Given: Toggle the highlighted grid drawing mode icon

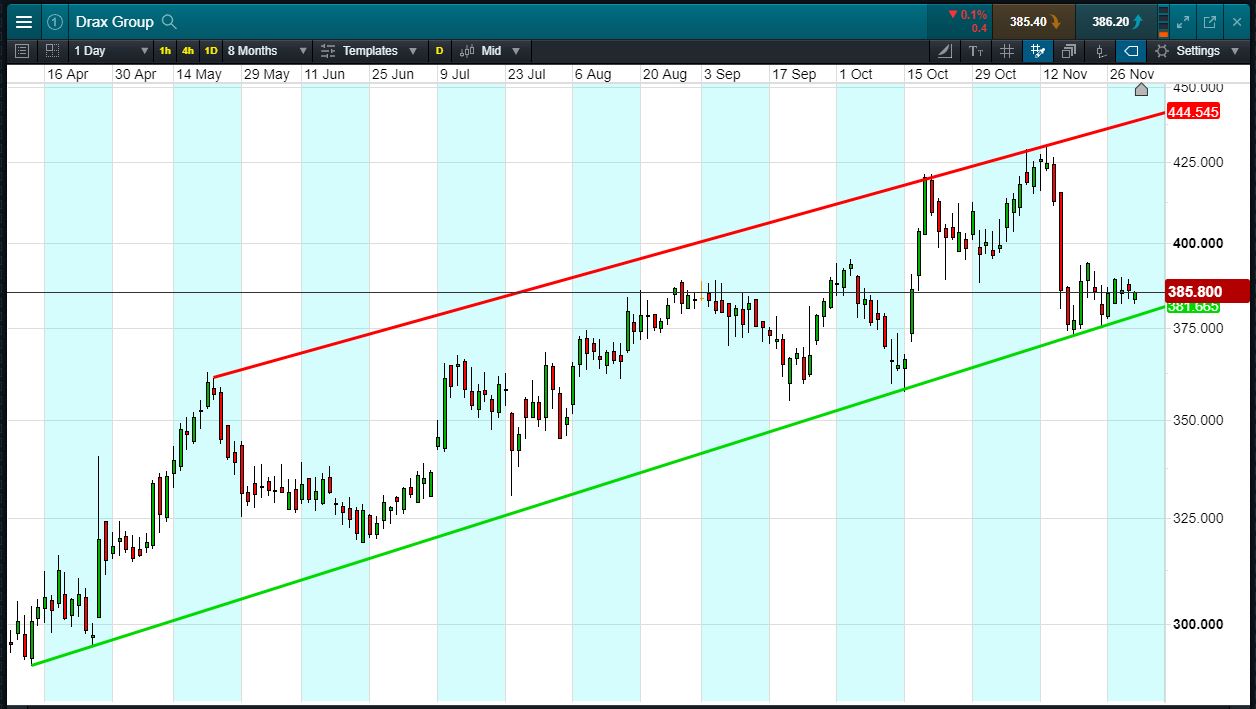Looking at the screenshot, I should tap(1038, 50).
